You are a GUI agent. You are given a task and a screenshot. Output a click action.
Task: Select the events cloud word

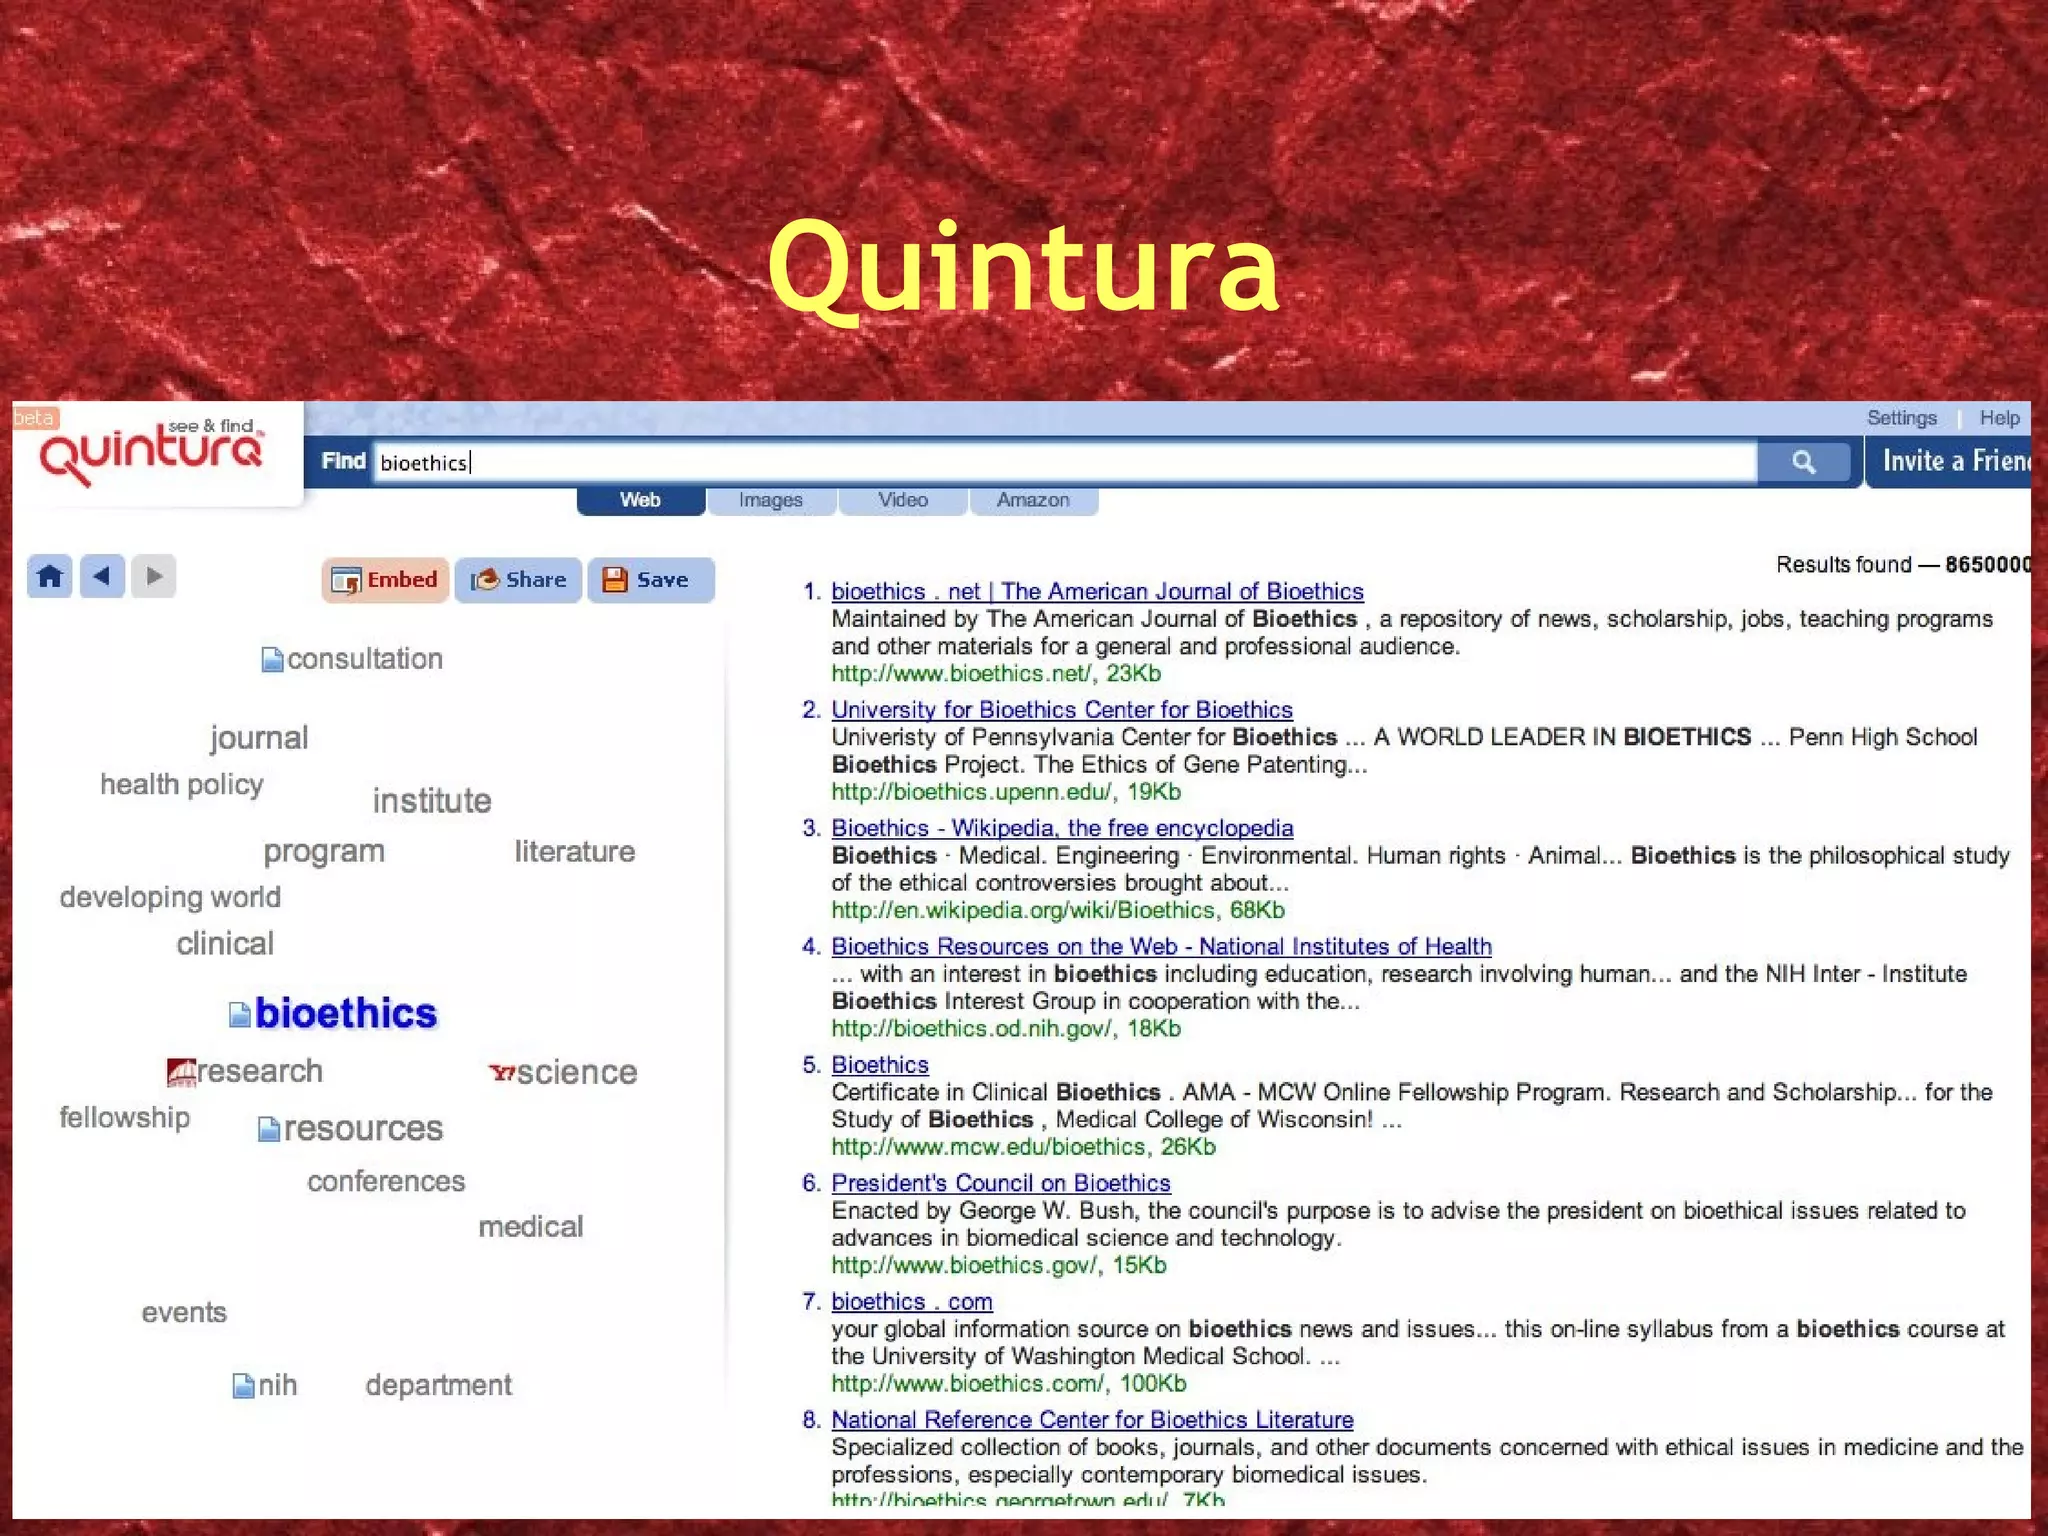184,1313
